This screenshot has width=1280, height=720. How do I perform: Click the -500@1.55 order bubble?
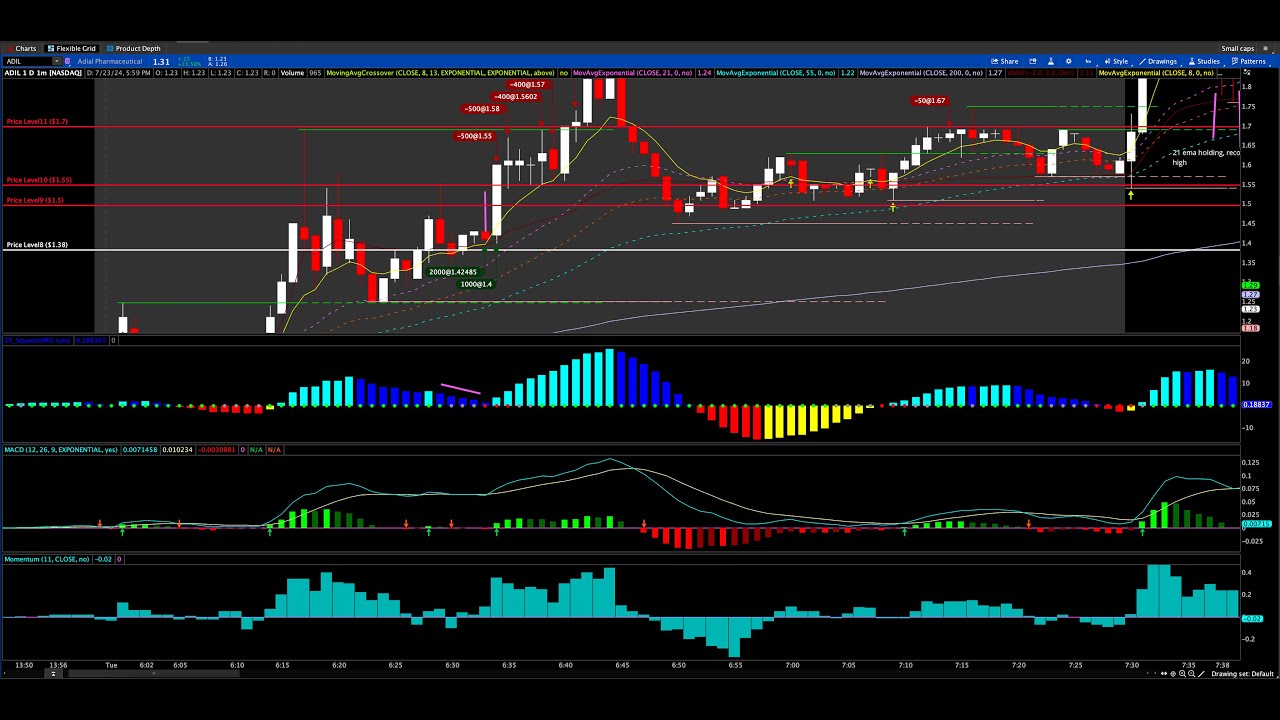[x=475, y=136]
